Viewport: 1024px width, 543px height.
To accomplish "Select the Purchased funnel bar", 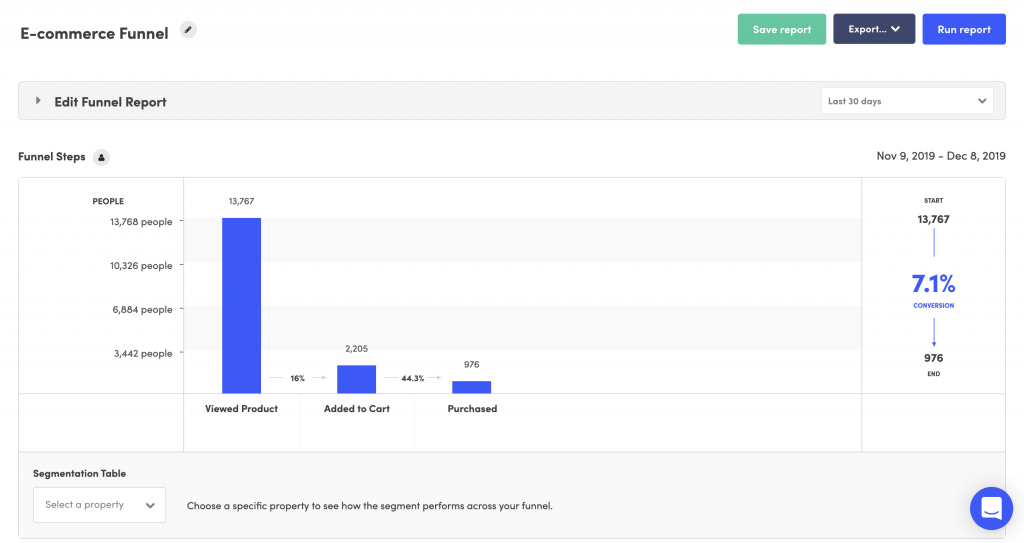I will (x=472, y=387).
